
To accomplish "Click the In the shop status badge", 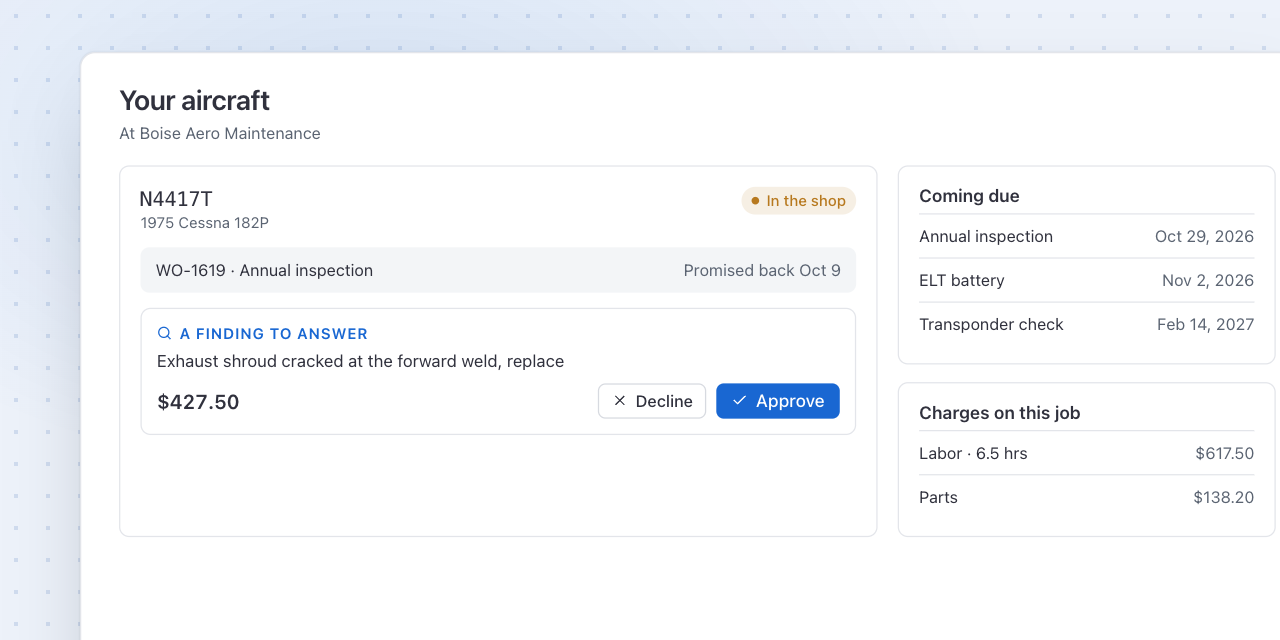I will [x=798, y=201].
